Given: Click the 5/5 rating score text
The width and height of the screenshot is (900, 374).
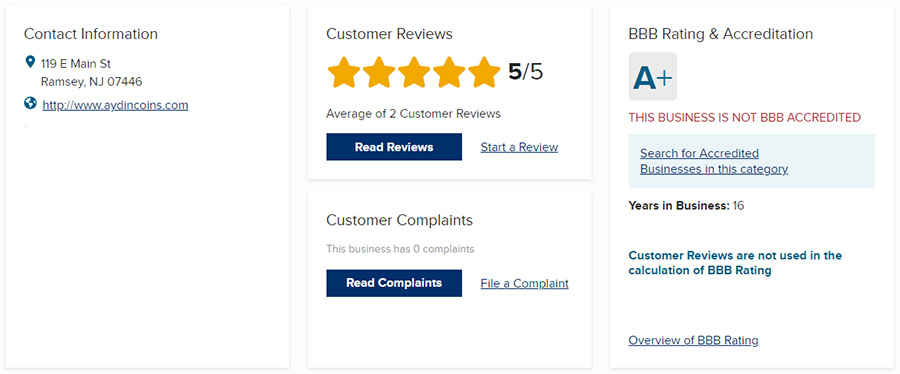Looking at the screenshot, I should point(525,72).
